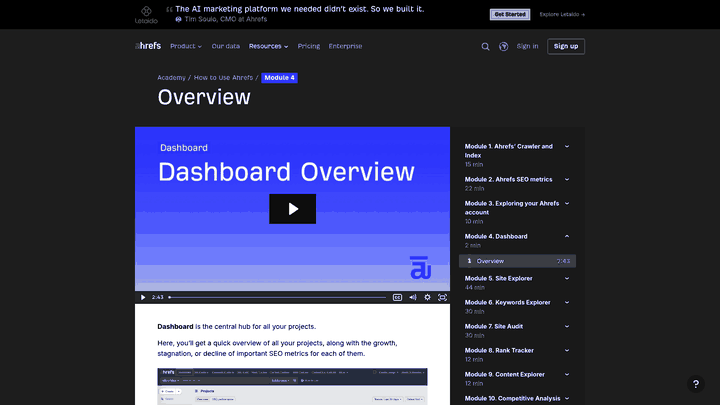Expand Module 9 Content Explorer chevron
This screenshot has height=405, width=720.
pyautogui.click(x=567, y=374)
